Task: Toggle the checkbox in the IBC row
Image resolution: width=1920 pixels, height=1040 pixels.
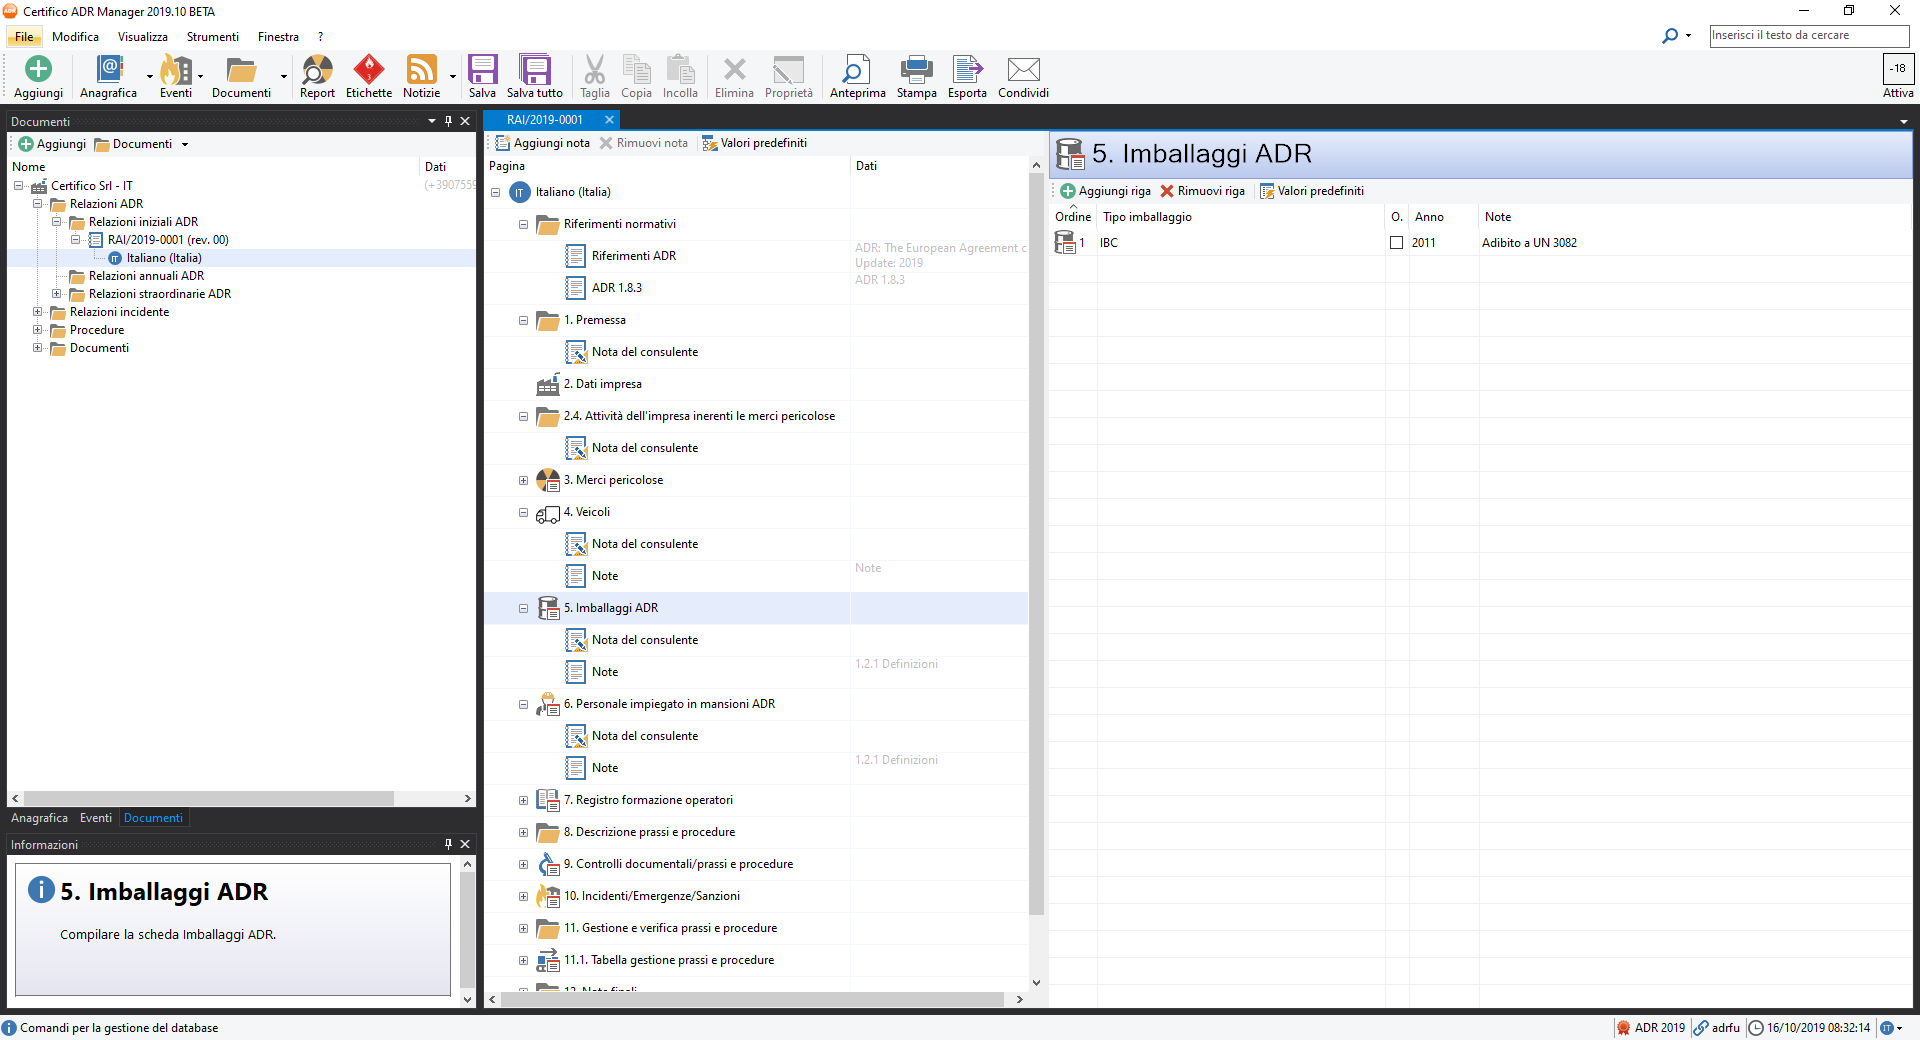Action: pyautogui.click(x=1396, y=243)
